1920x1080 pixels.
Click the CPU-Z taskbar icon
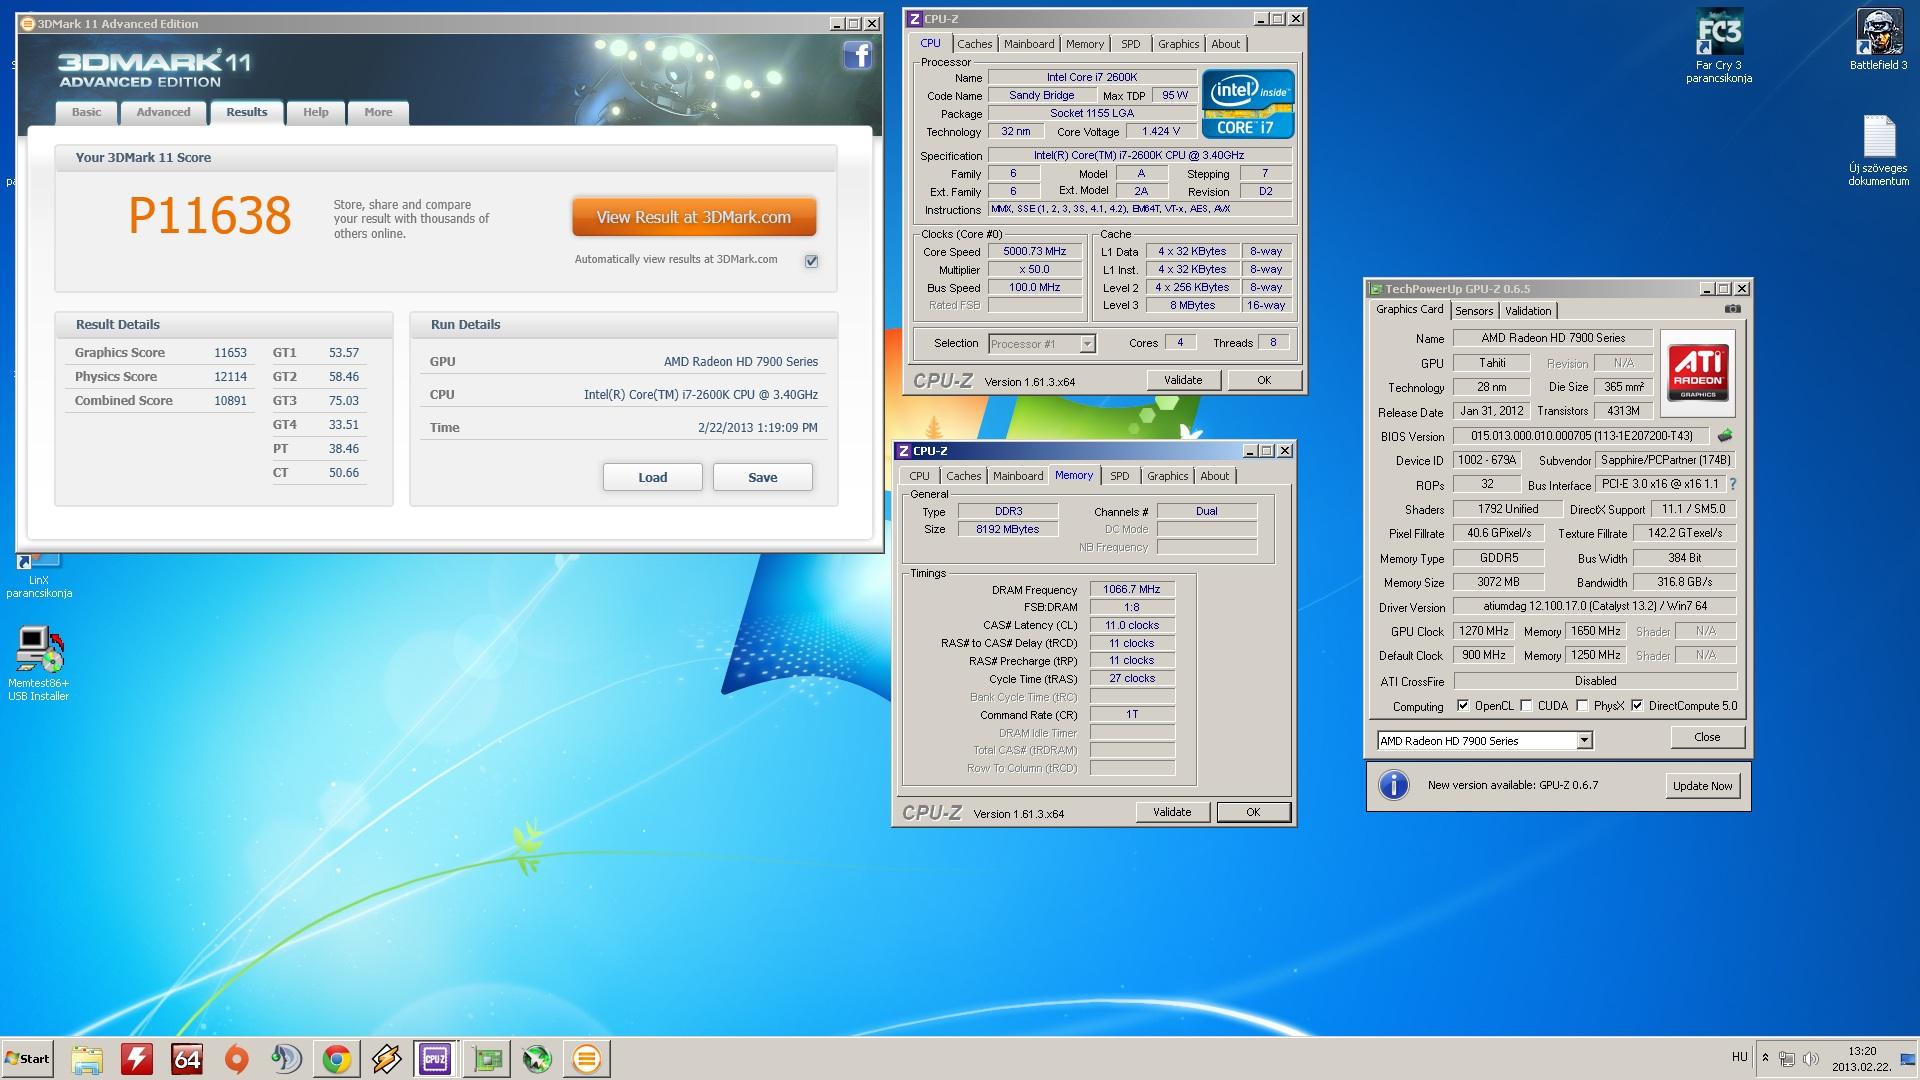click(x=436, y=1059)
